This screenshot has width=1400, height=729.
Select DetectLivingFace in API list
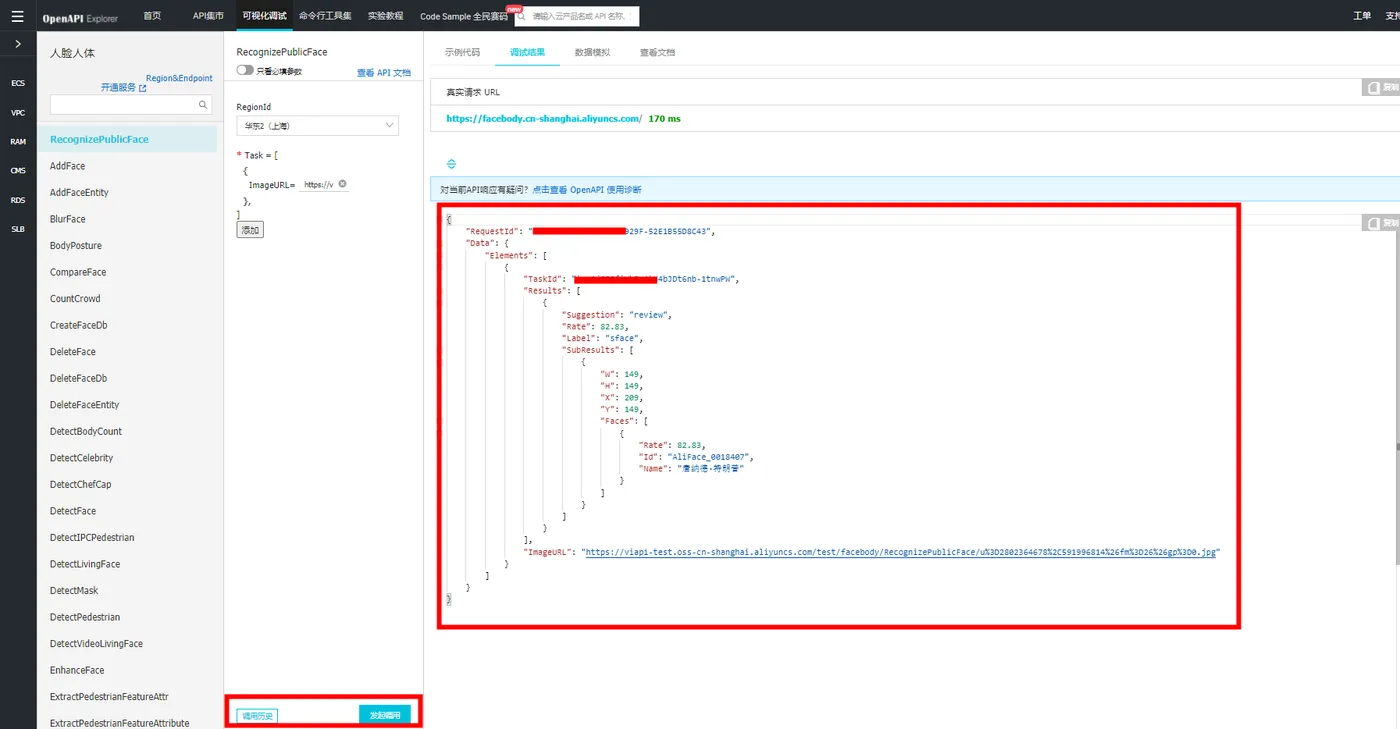coord(85,564)
